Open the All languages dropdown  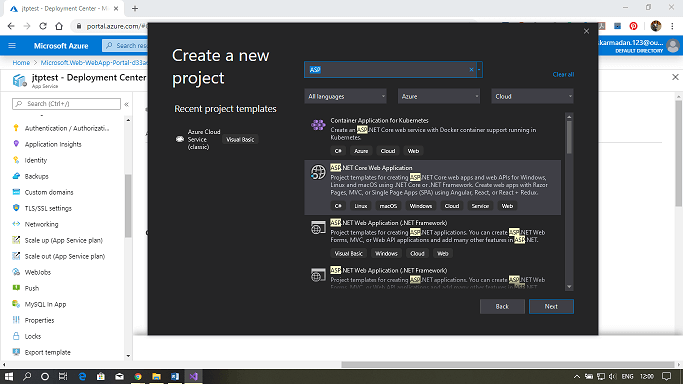point(345,96)
